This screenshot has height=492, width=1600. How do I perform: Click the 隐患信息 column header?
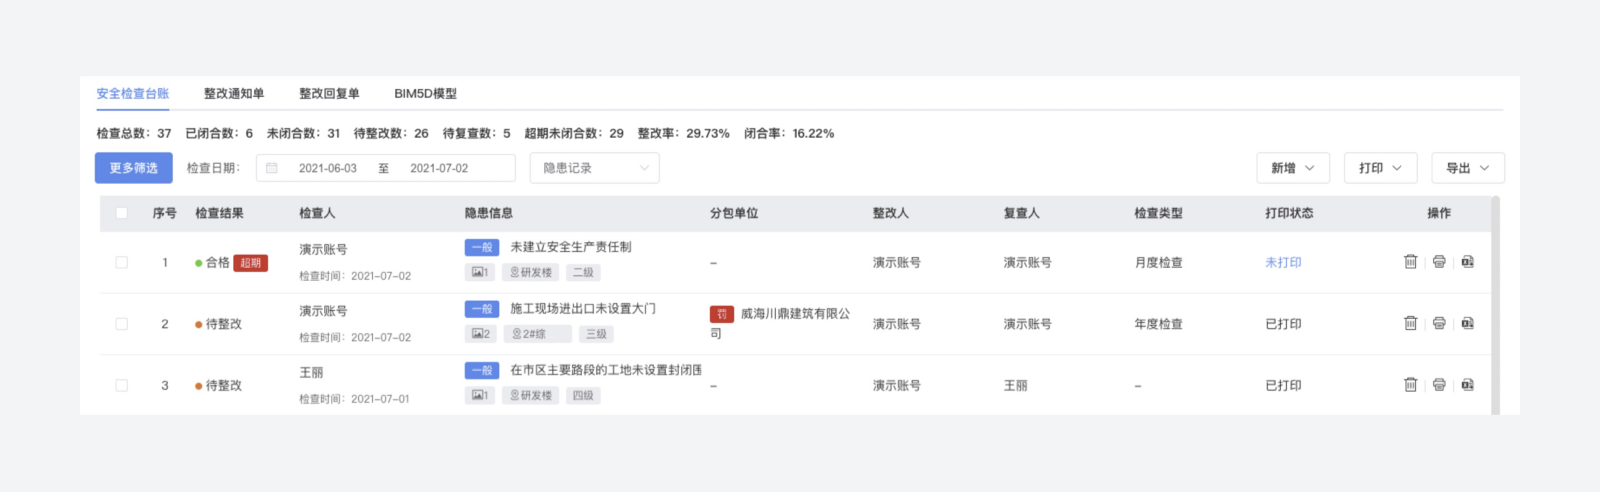tap(489, 213)
